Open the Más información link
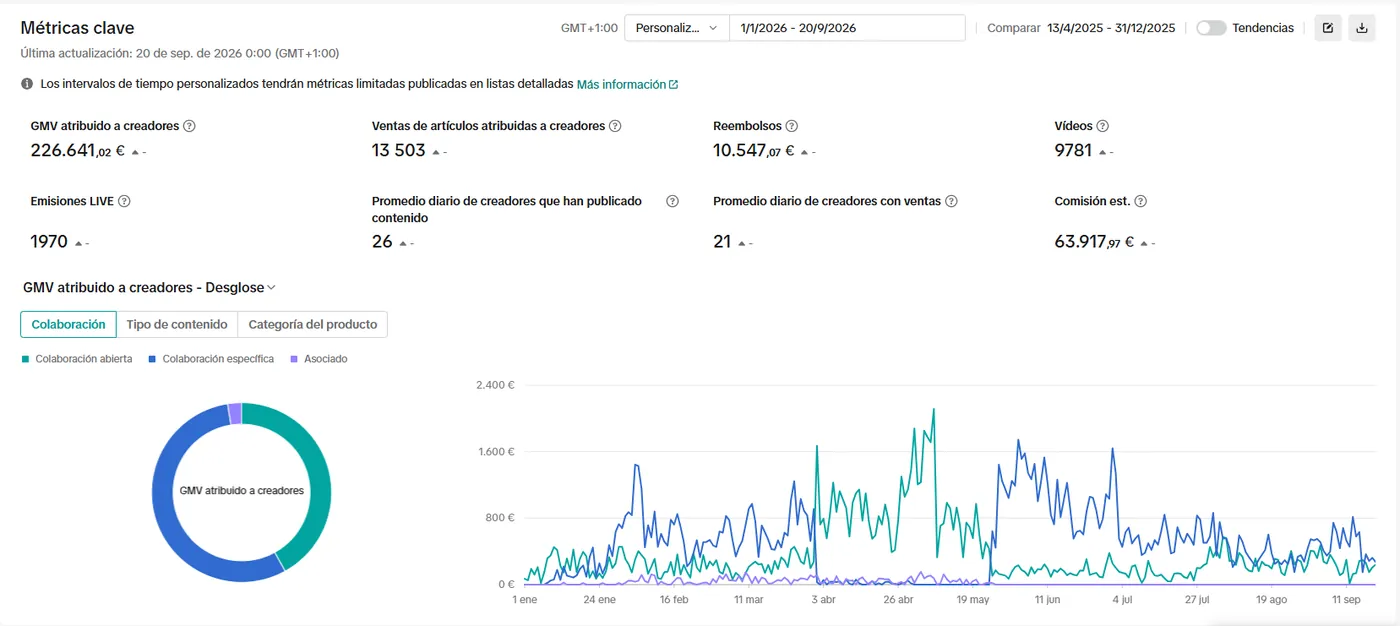Viewport: 1400px width, 626px height. [x=621, y=85]
